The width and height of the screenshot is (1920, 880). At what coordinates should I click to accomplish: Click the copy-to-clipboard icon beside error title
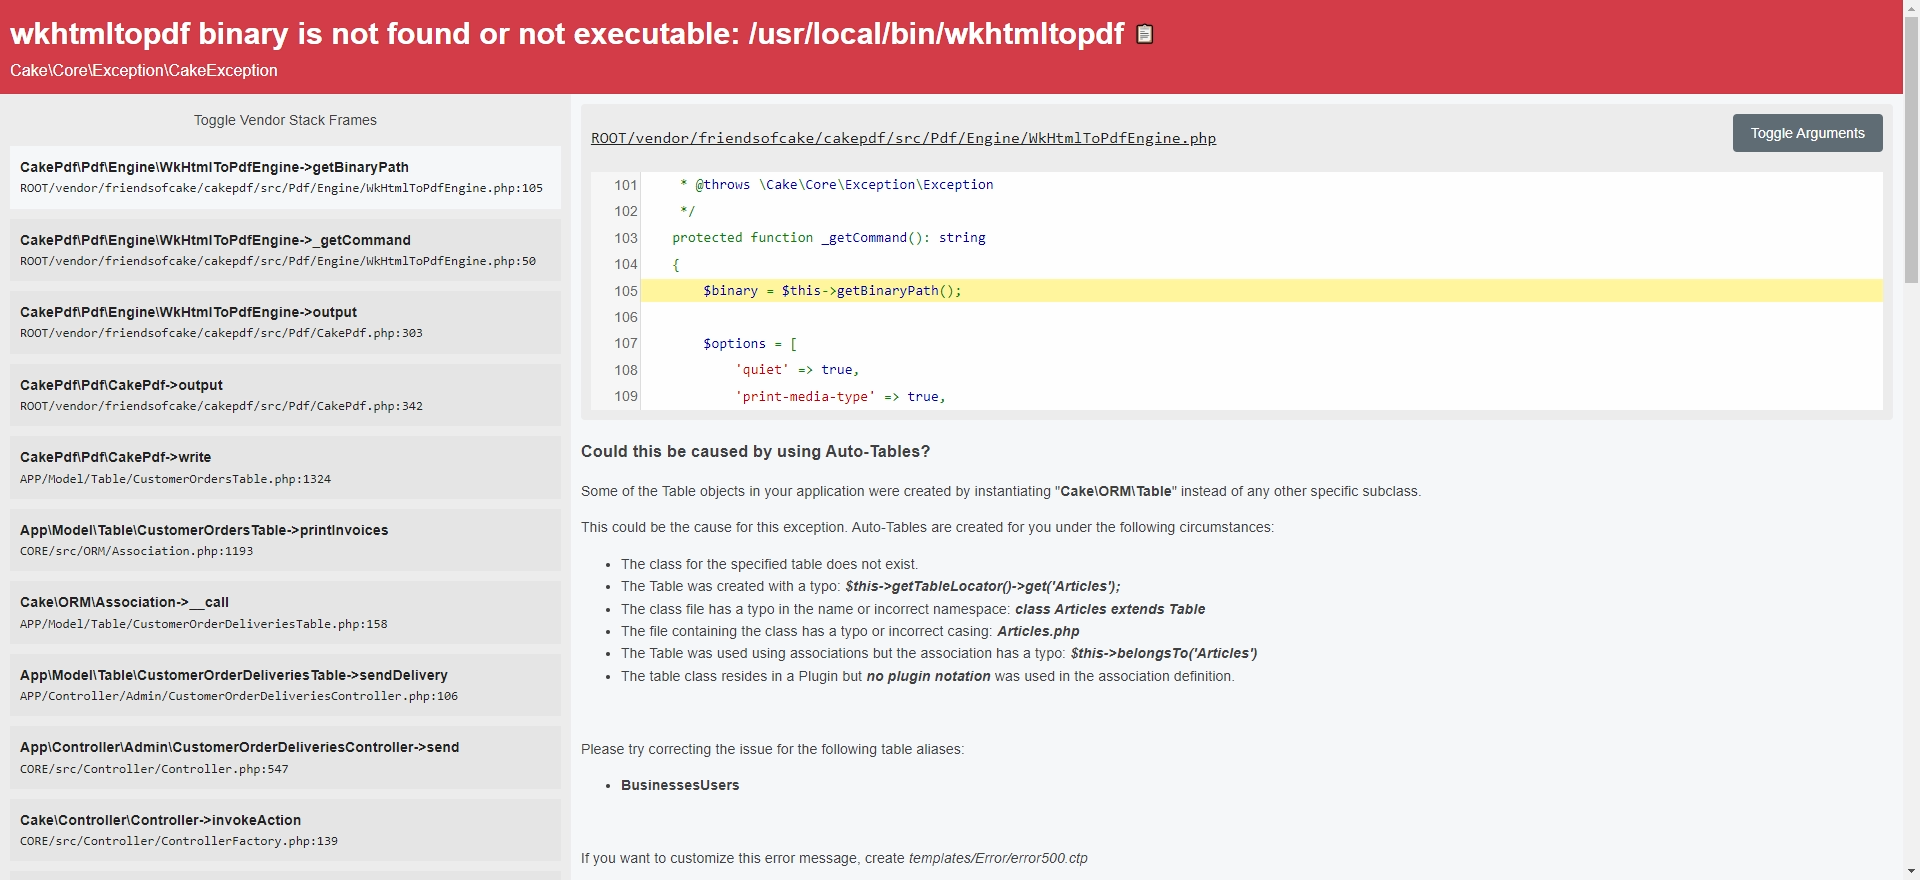pos(1145,34)
